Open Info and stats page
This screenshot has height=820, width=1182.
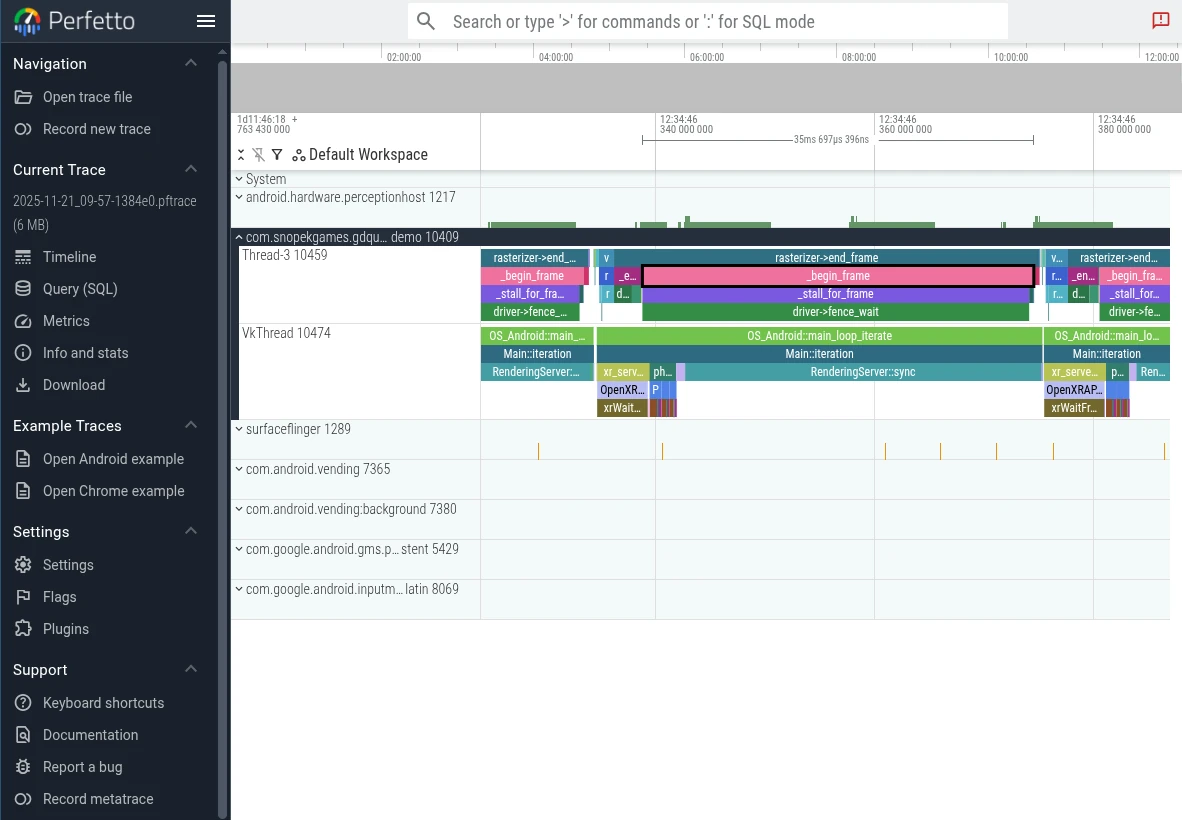coord(85,353)
